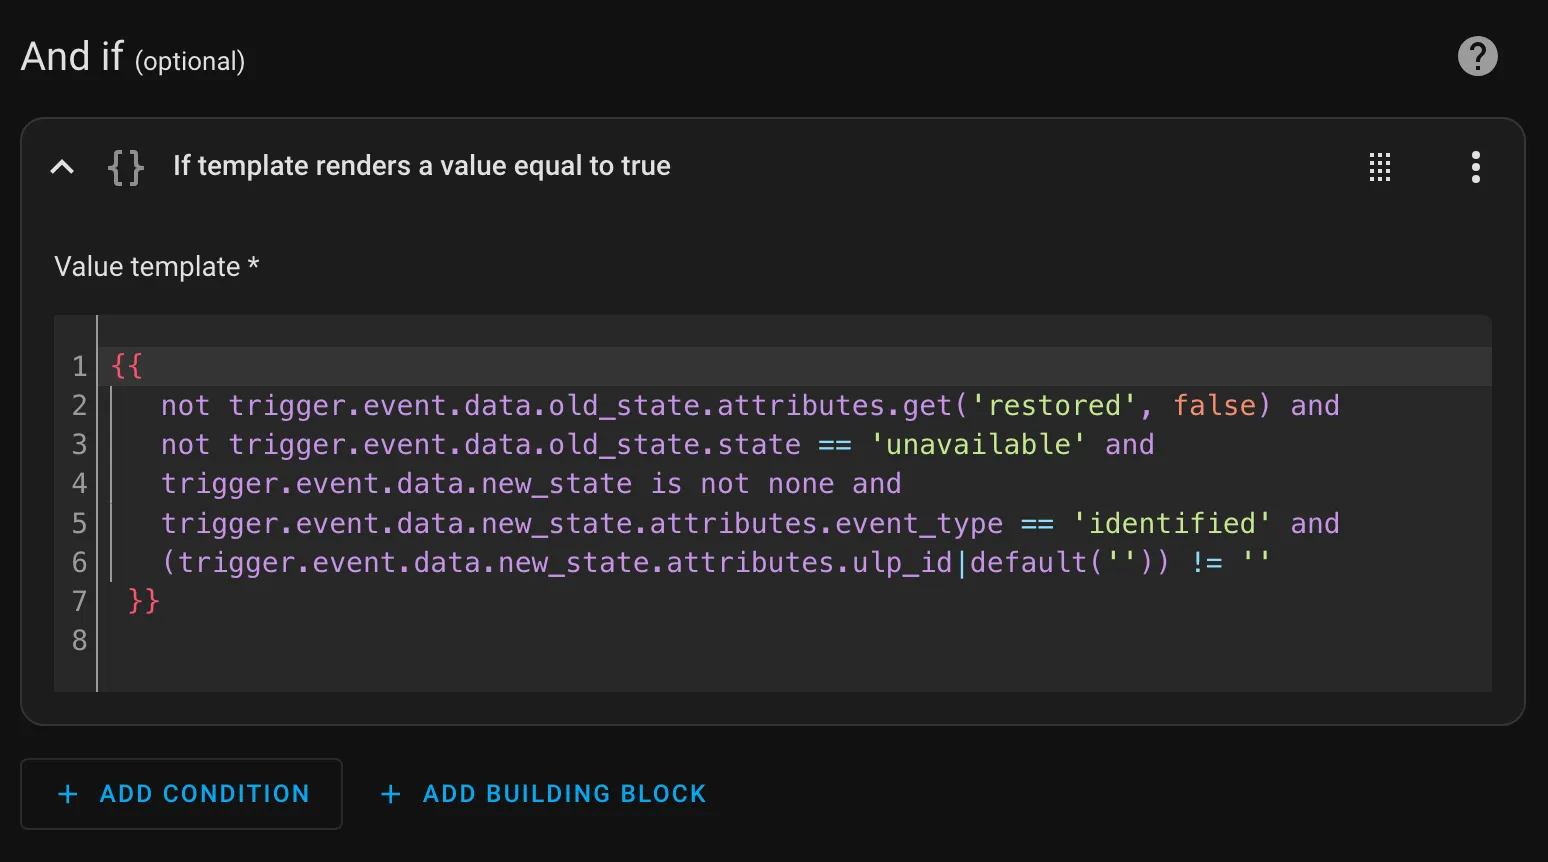The image size is (1548, 862).
Task: Open the three-dot condition options menu
Action: (x=1476, y=167)
